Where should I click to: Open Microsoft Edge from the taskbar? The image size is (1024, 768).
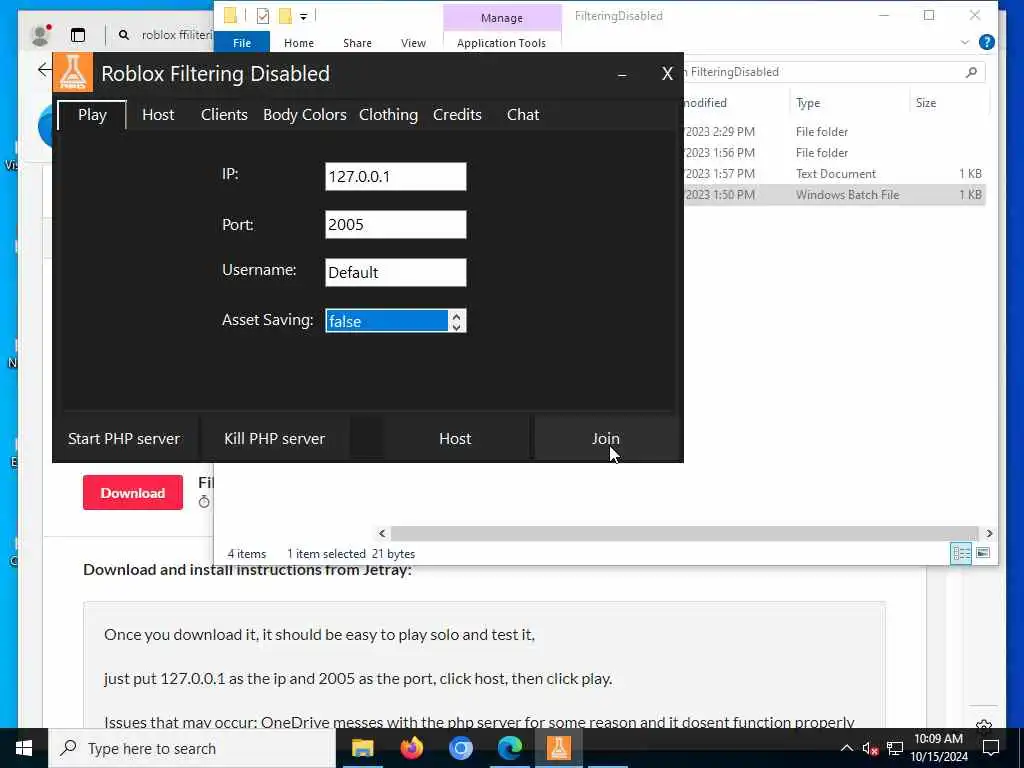pos(509,748)
